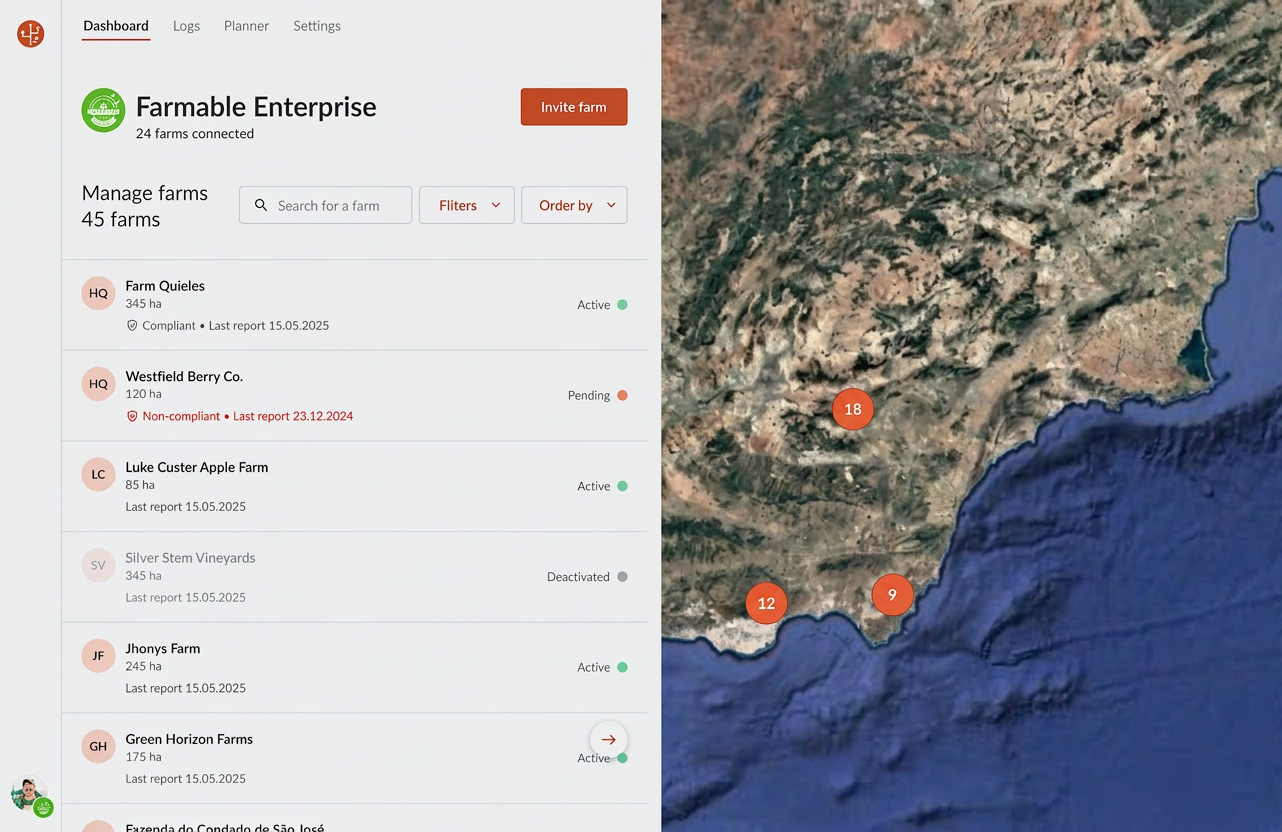This screenshot has width=1282, height=832.
Task: Click the 245 ha value for Jhonys Farm
Action: [143, 666]
